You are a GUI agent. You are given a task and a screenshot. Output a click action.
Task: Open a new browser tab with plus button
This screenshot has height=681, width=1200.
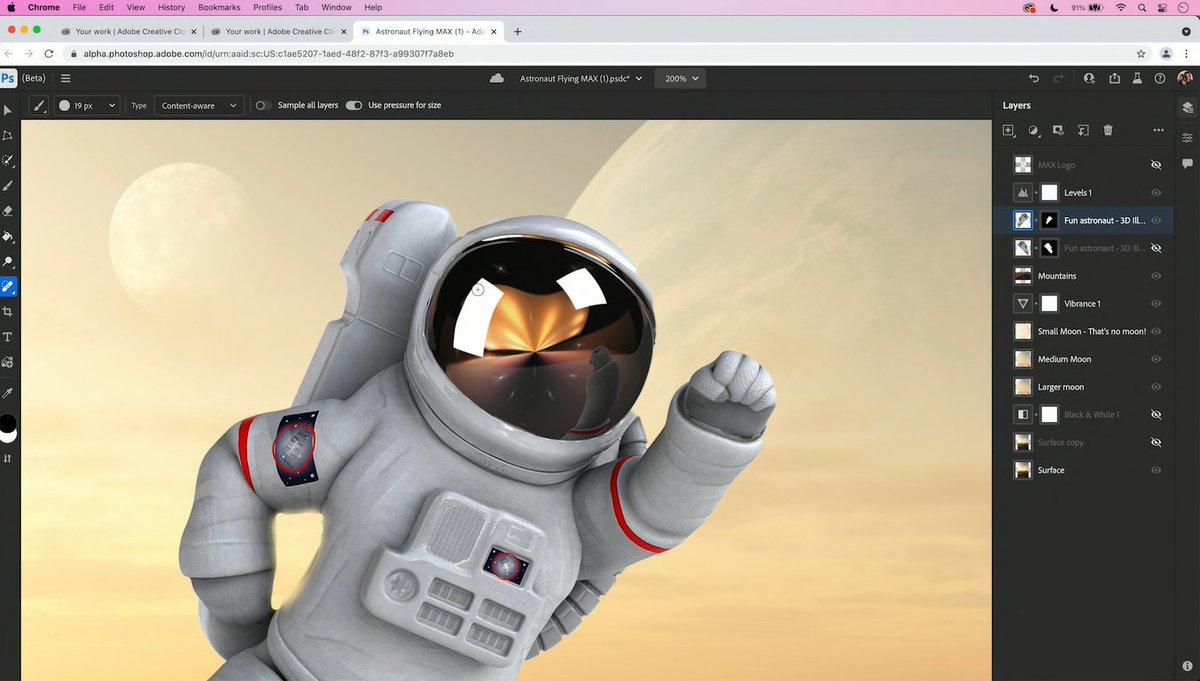[x=517, y=31]
